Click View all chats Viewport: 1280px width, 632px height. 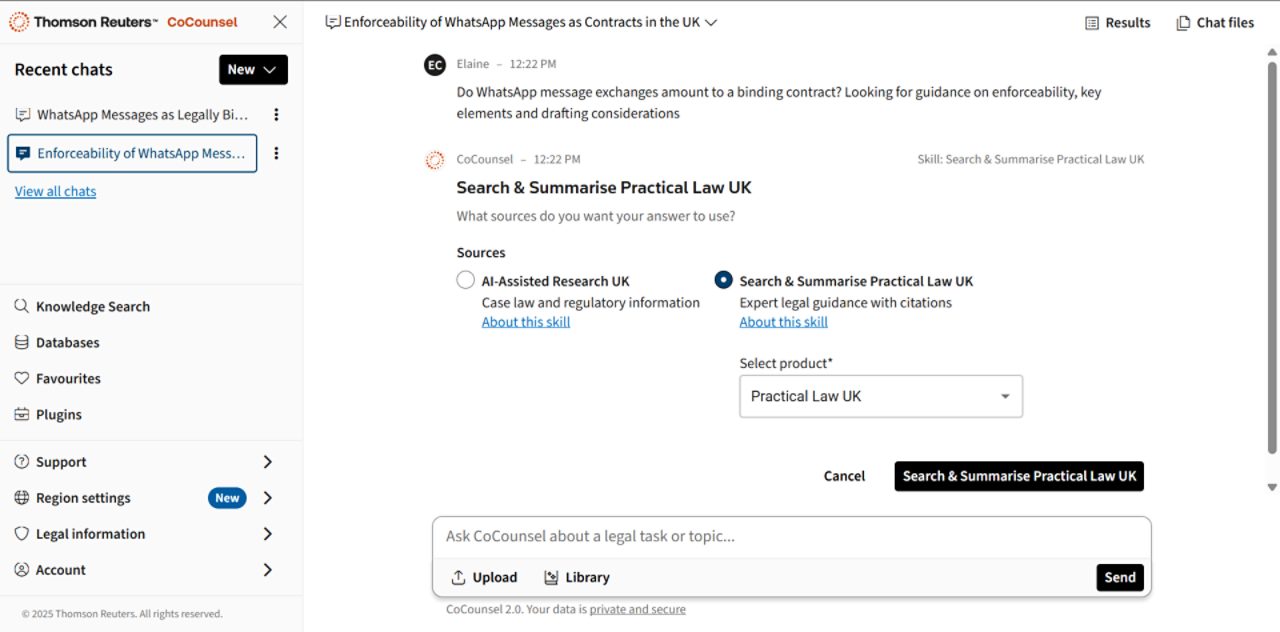(55, 191)
